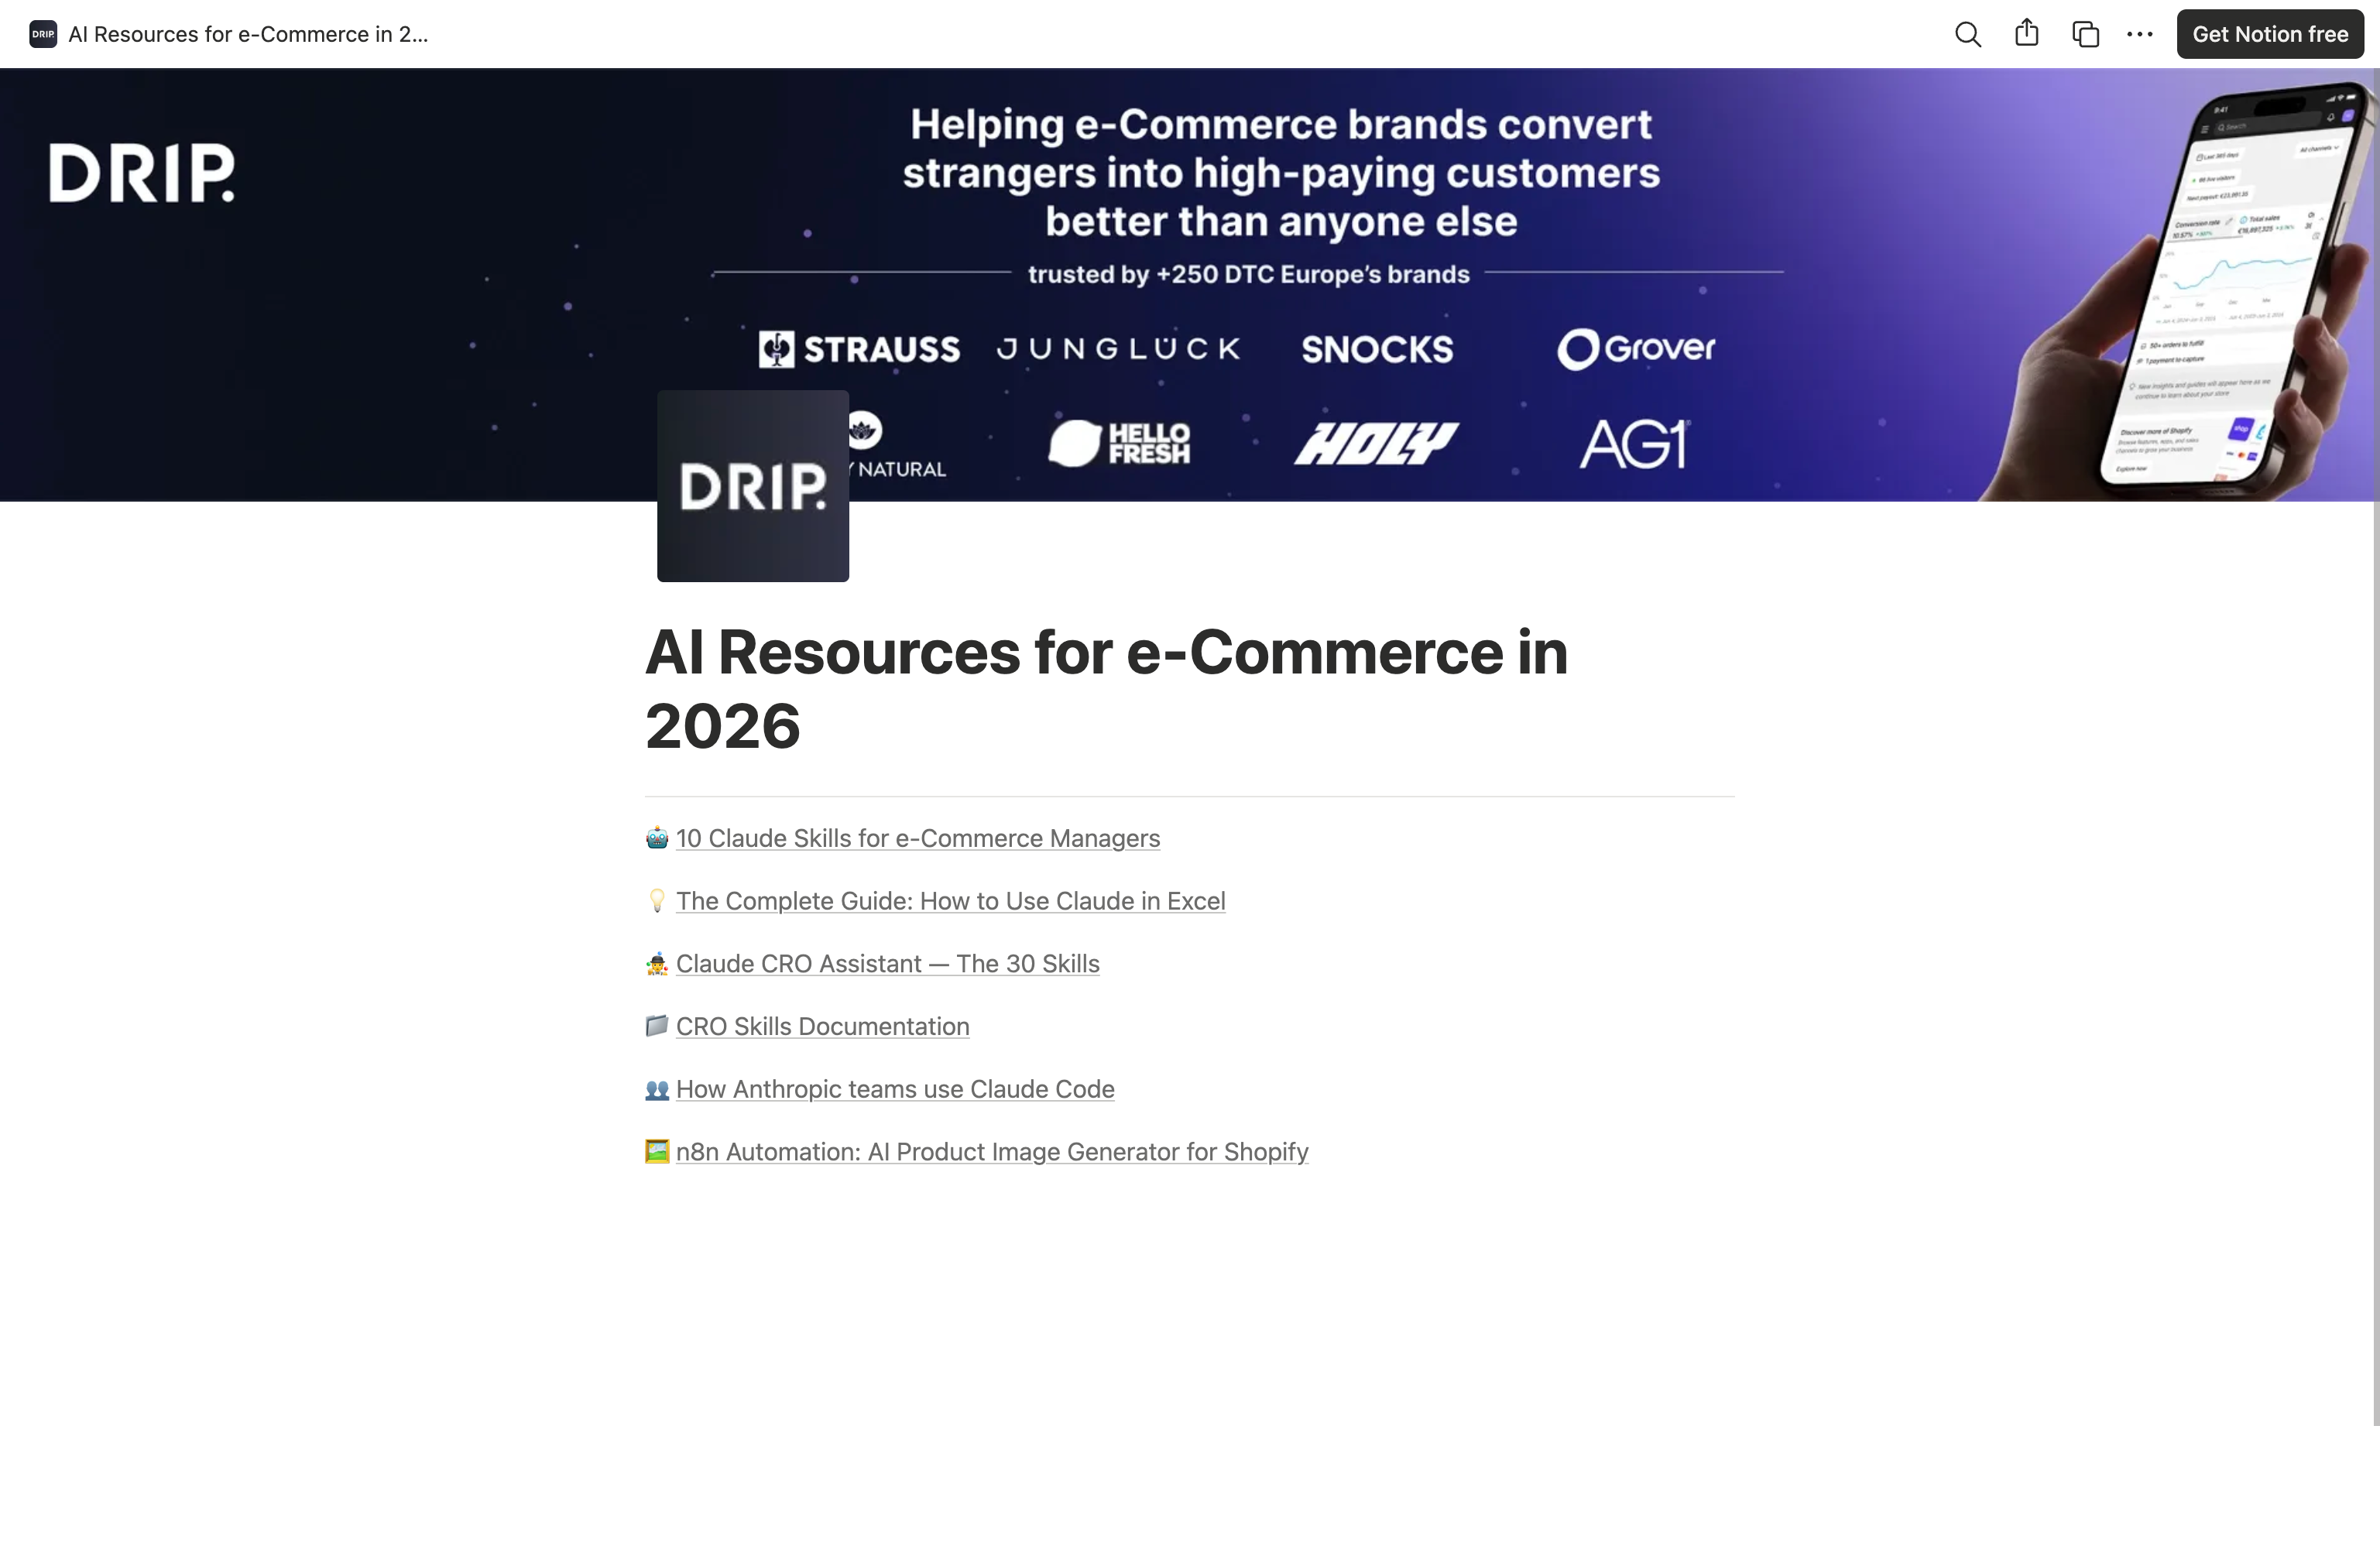Click the HELLO FRESH logo in banner
The height and width of the screenshot is (1563, 2380).
coord(1119,443)
